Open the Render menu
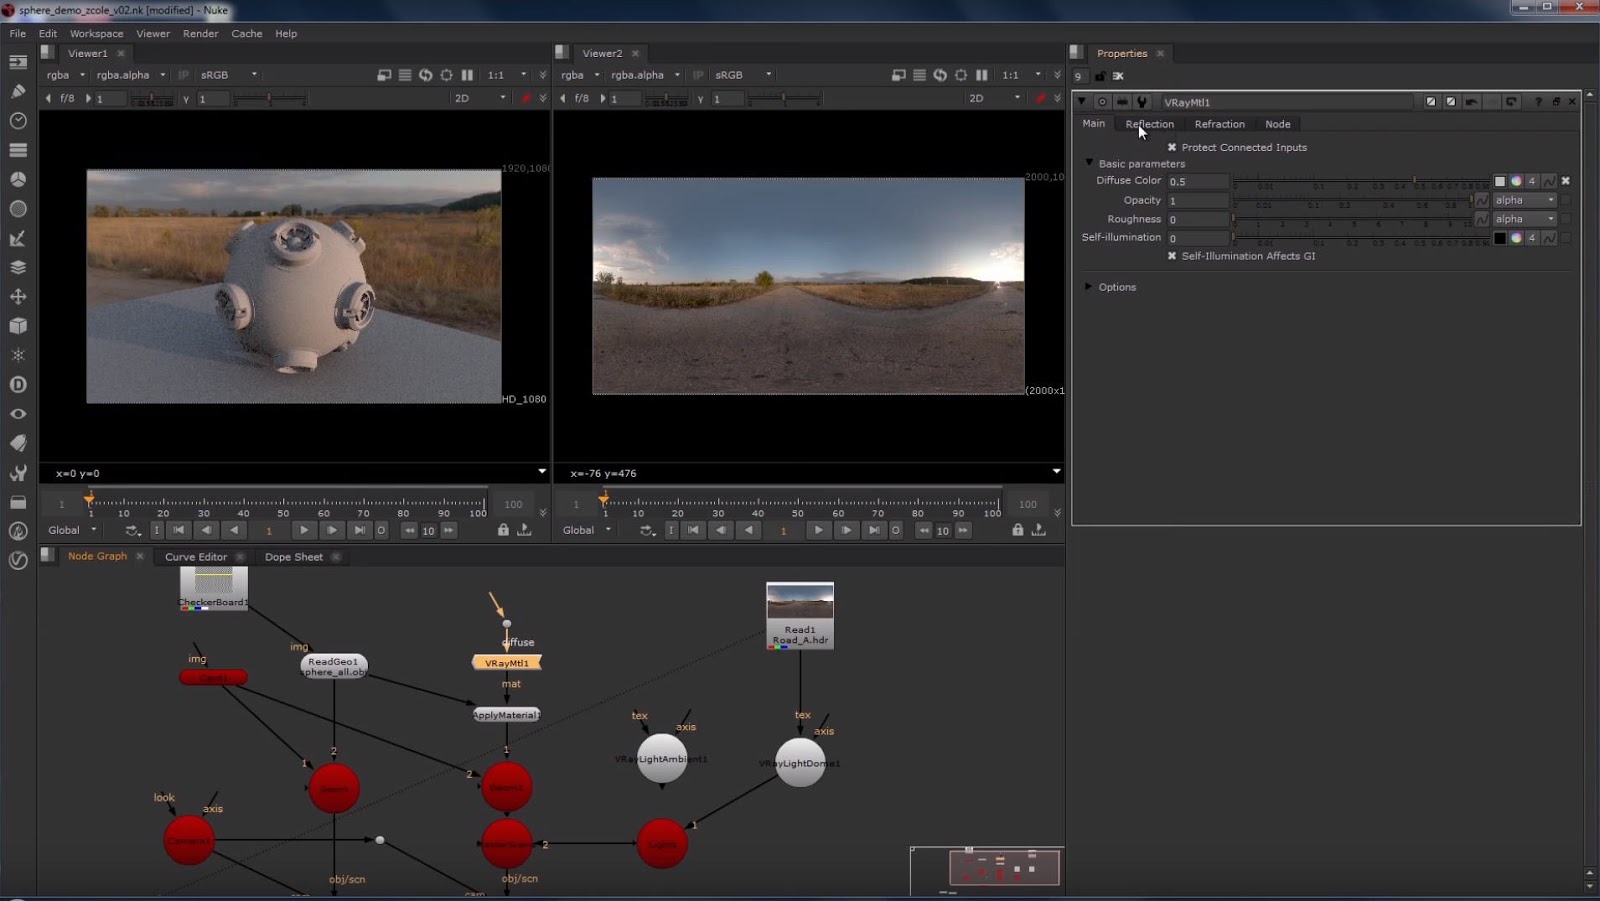Image resolution: width=1600 pixels, height=901 pixels. point(200,33)
